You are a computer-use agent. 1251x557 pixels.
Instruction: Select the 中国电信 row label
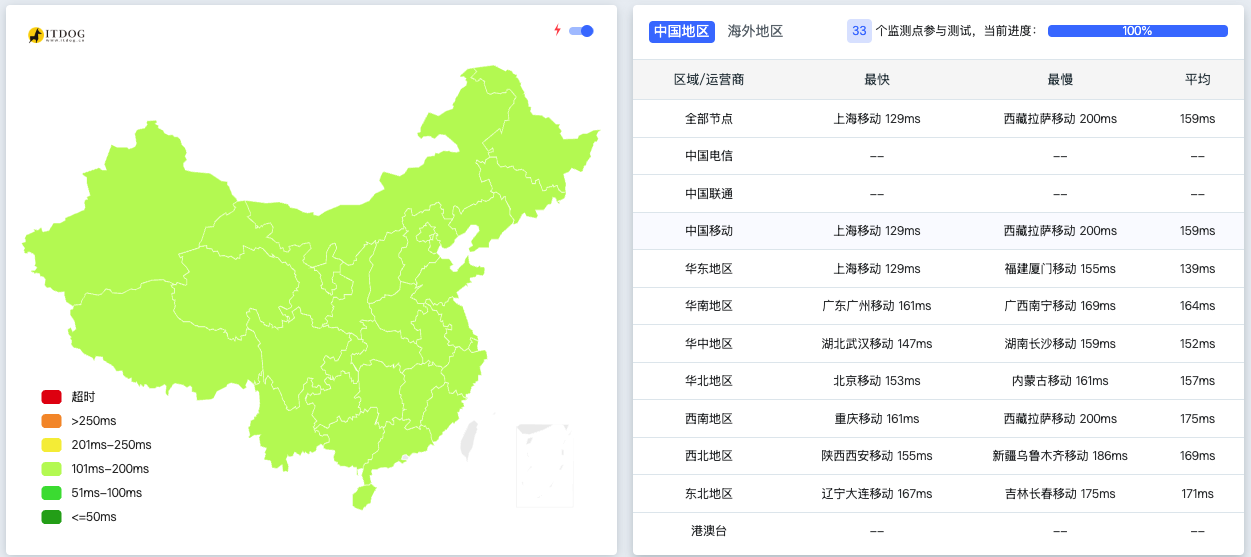[x=709, y=156]
